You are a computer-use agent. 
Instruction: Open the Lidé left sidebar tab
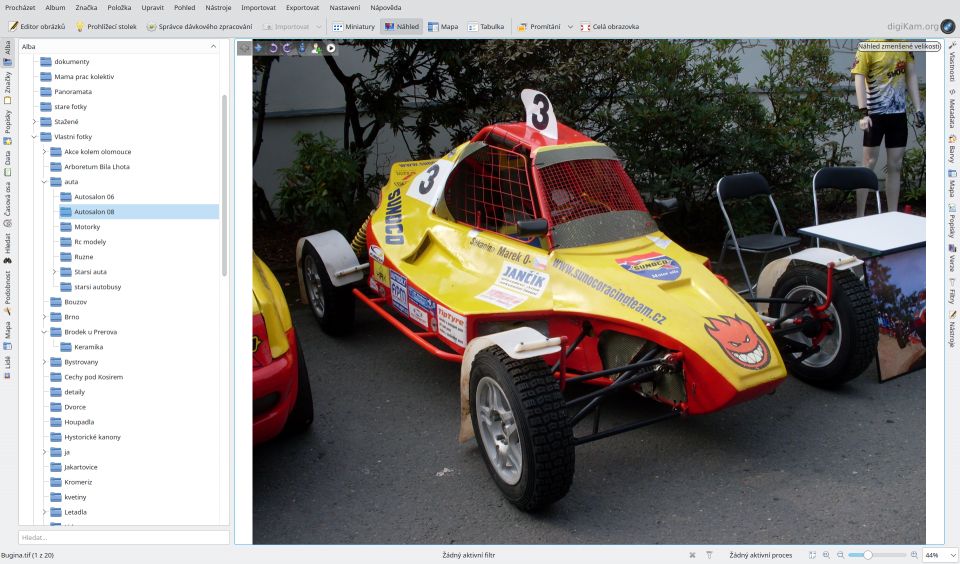coord(7,367)
